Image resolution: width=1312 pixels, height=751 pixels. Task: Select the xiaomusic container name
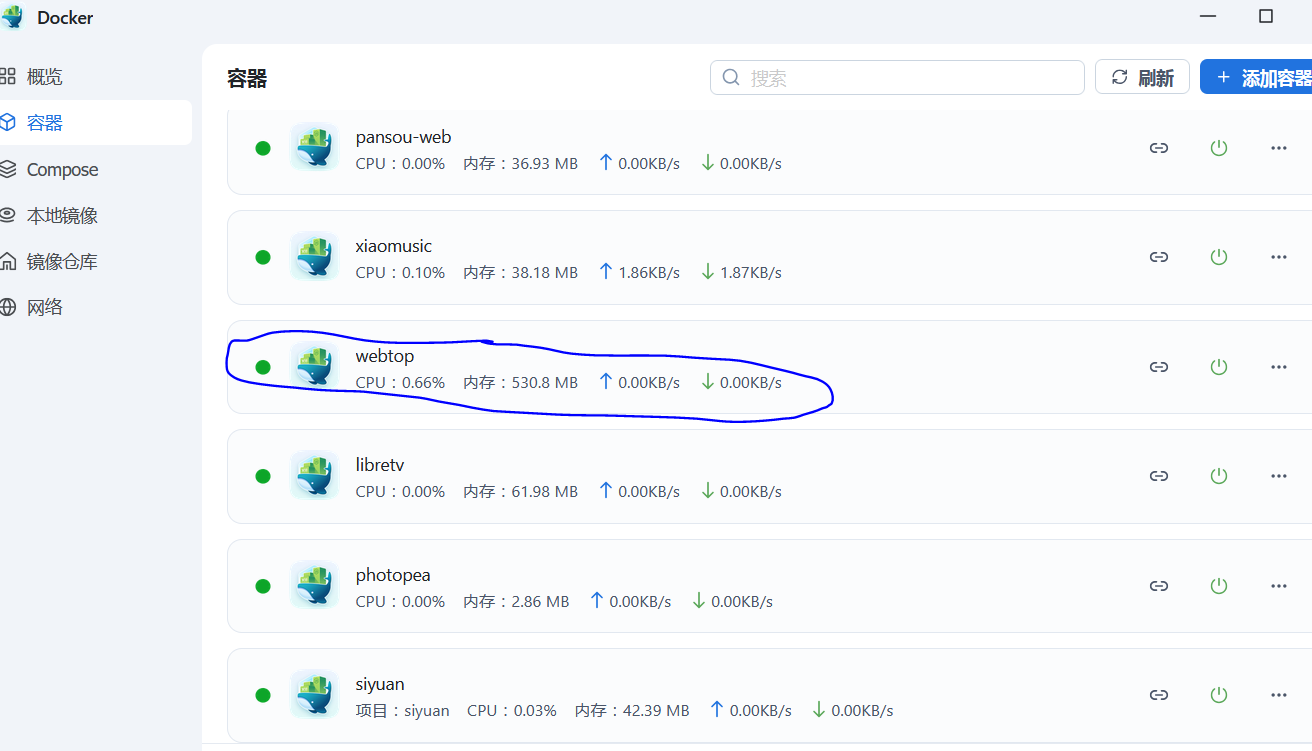pos(394,246)
